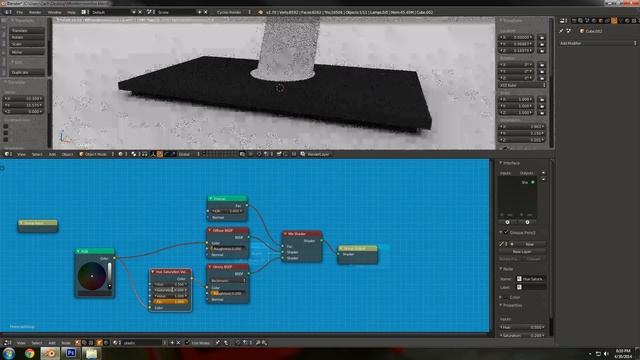Open the Render Layers properties tab icon
The width and height of the screenshot is (640, 360).
click(x=580, y=20)
